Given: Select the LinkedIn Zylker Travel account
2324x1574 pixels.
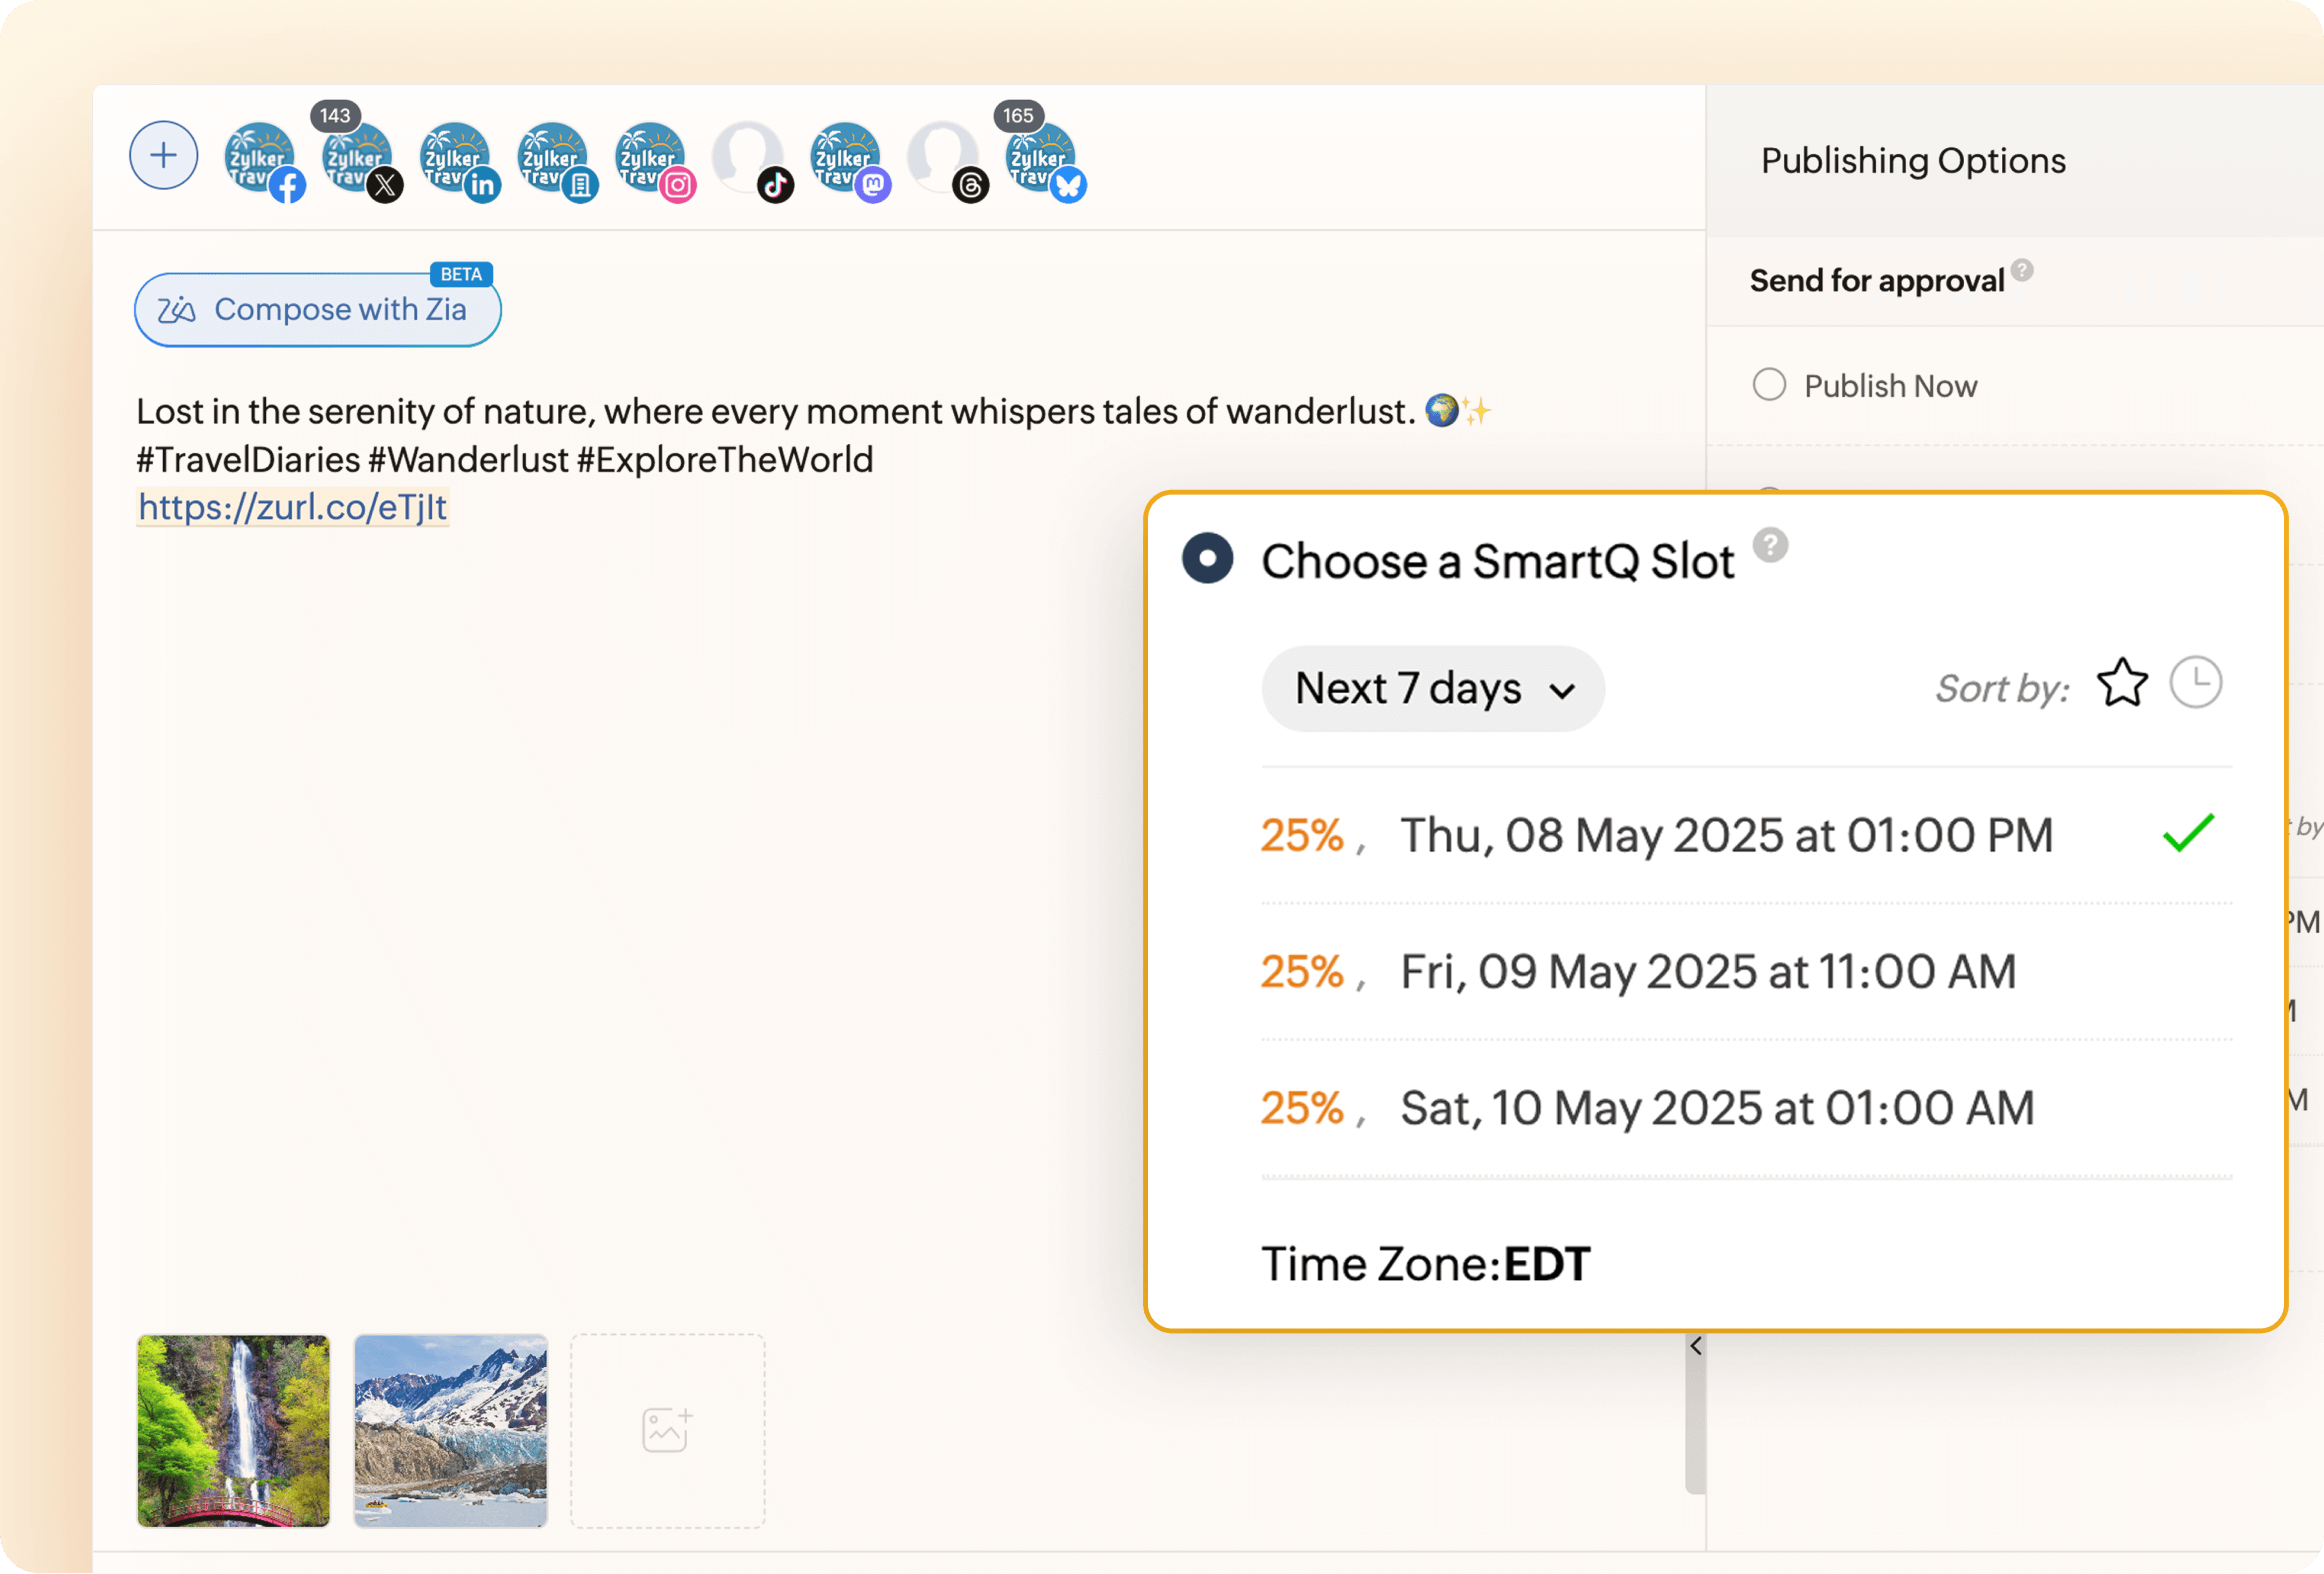Looking at the screenshot, I should (x=458, y=158).
